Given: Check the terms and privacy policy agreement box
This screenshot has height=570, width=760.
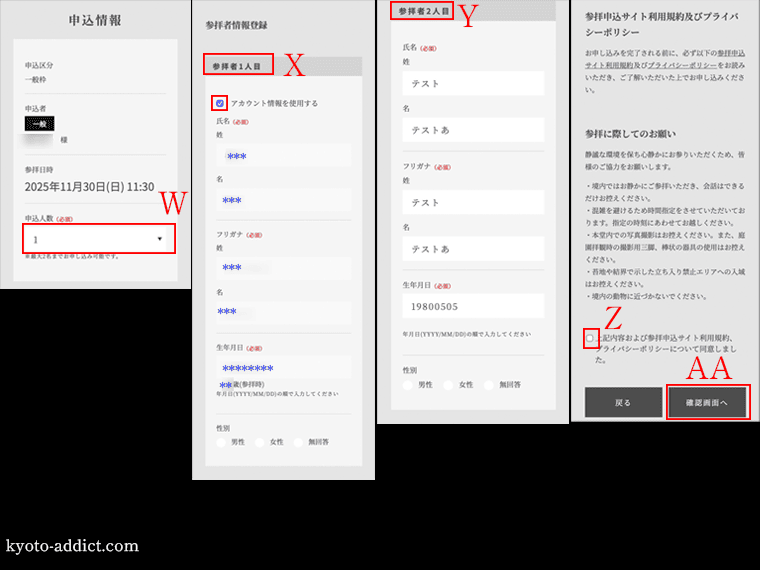Looking at the screenshot, I should (591, 339).
